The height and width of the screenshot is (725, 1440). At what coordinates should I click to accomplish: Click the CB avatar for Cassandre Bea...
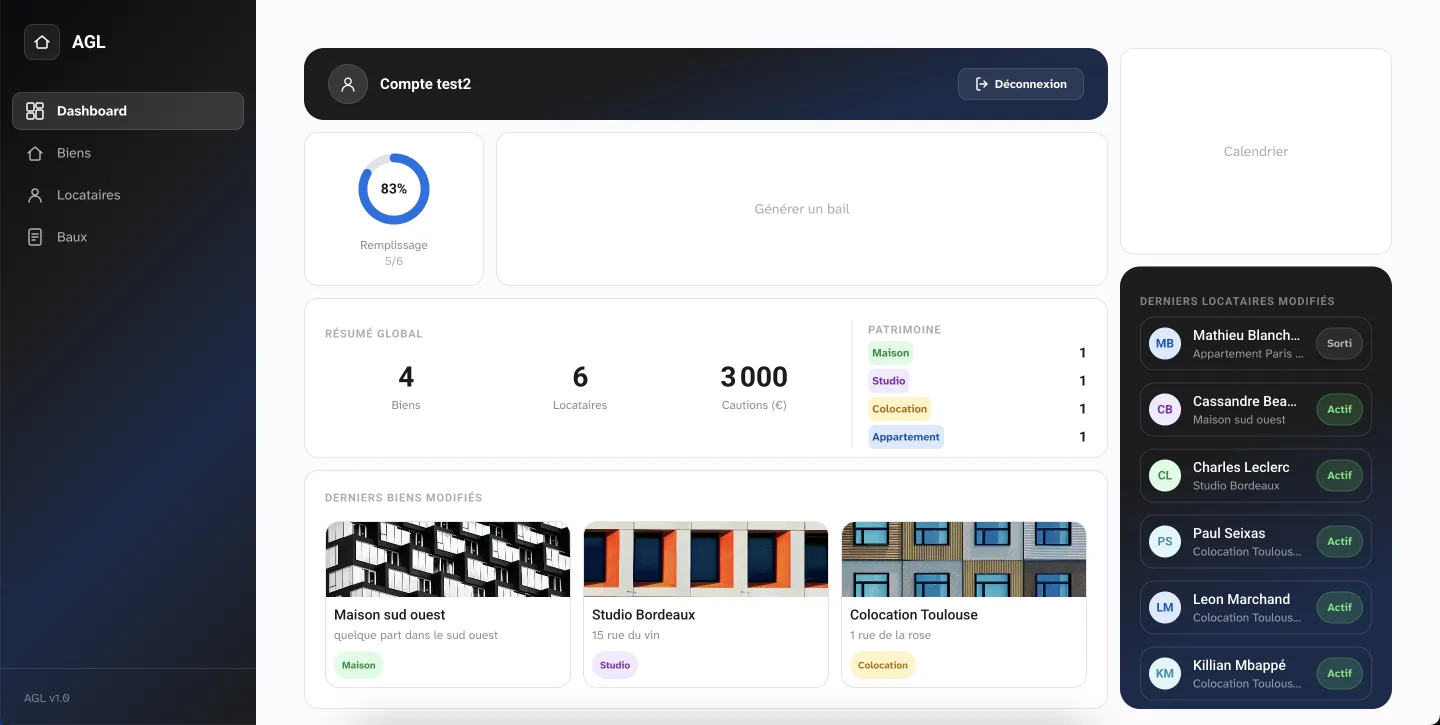(1165, 410)
